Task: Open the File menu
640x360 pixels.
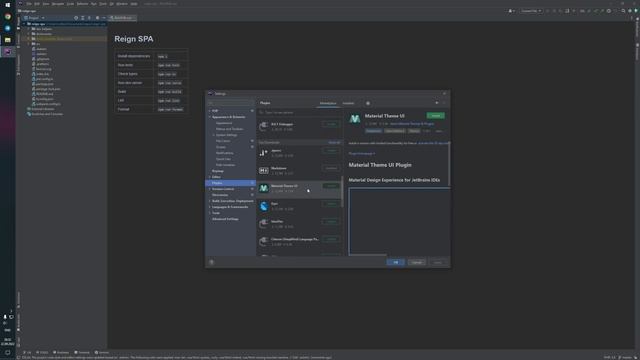Action: 29,4
